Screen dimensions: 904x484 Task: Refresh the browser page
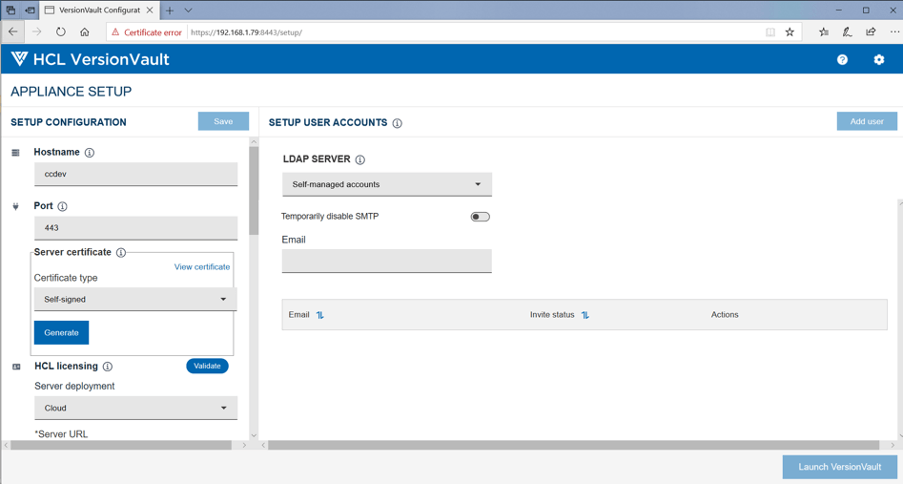point(61,32)
